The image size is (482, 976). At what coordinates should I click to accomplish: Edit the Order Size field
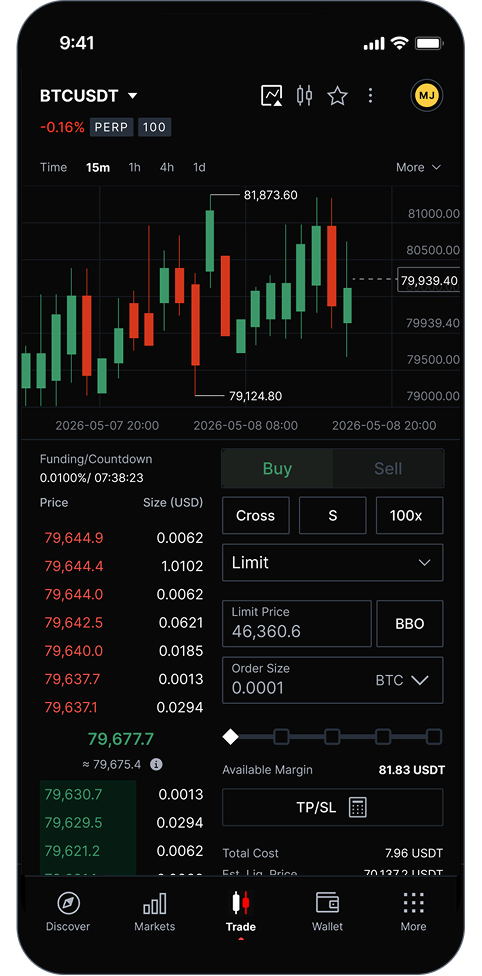tap(333, 680)
